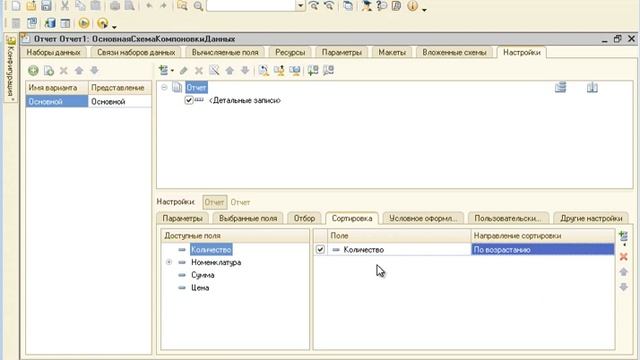Delete sort field with red X
The height and width of the screenshot is (360, 640).
tap(623, 257)
